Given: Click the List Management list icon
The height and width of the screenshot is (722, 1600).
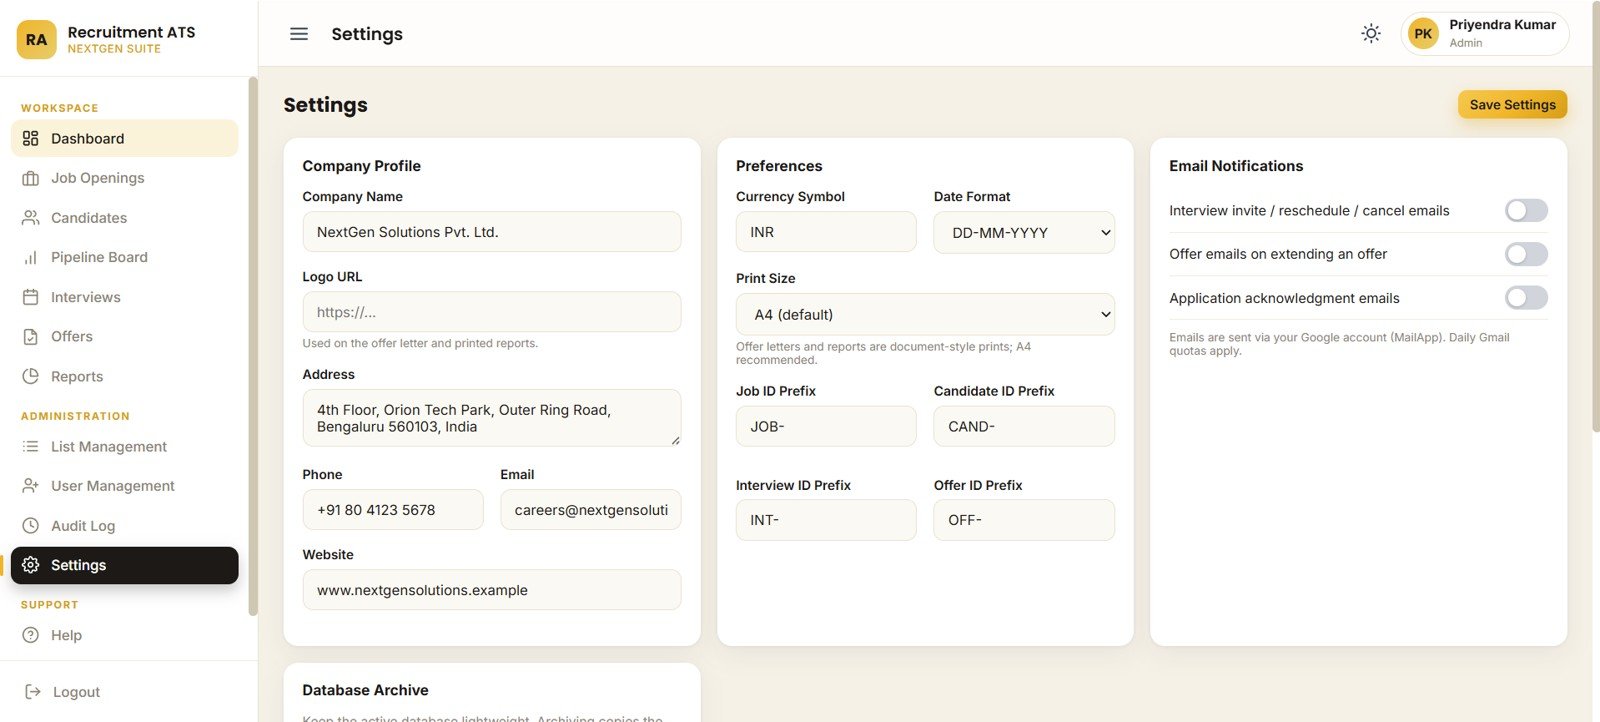Looking at the screenshot, I should click(x=31, y=446).
